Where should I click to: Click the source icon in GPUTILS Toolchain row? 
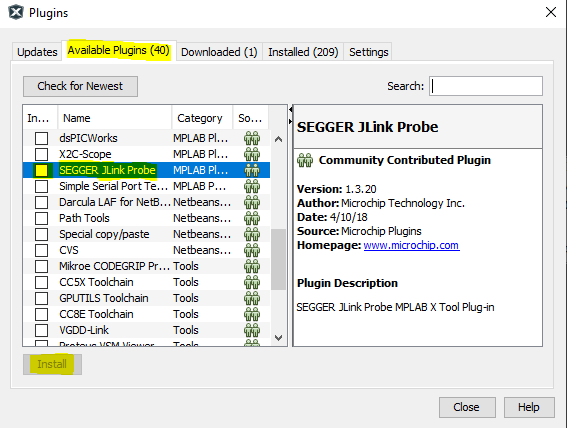click(x=252, y=298)
